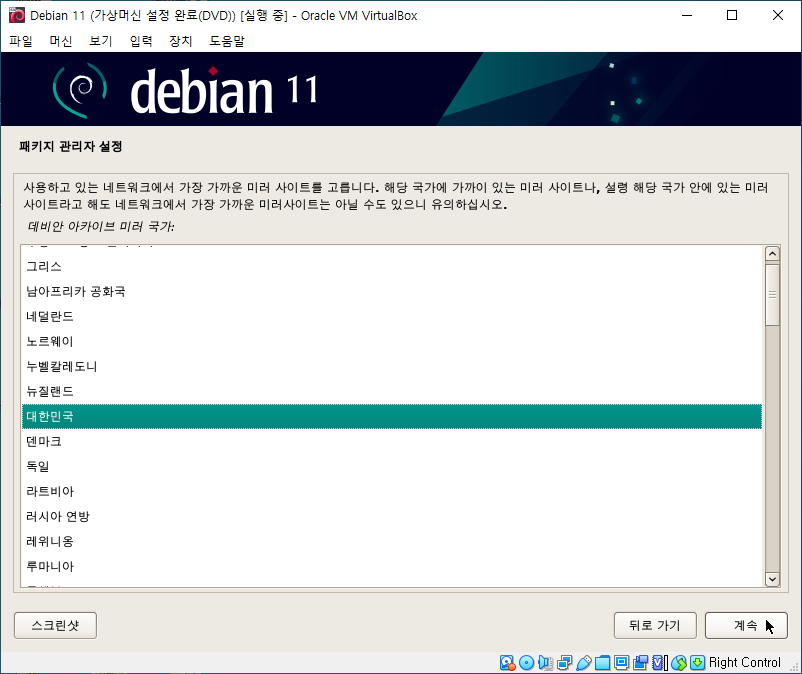Select 남아프리카 공화국 in the list
The image size is (802, 674).
(x=392, y=291)
